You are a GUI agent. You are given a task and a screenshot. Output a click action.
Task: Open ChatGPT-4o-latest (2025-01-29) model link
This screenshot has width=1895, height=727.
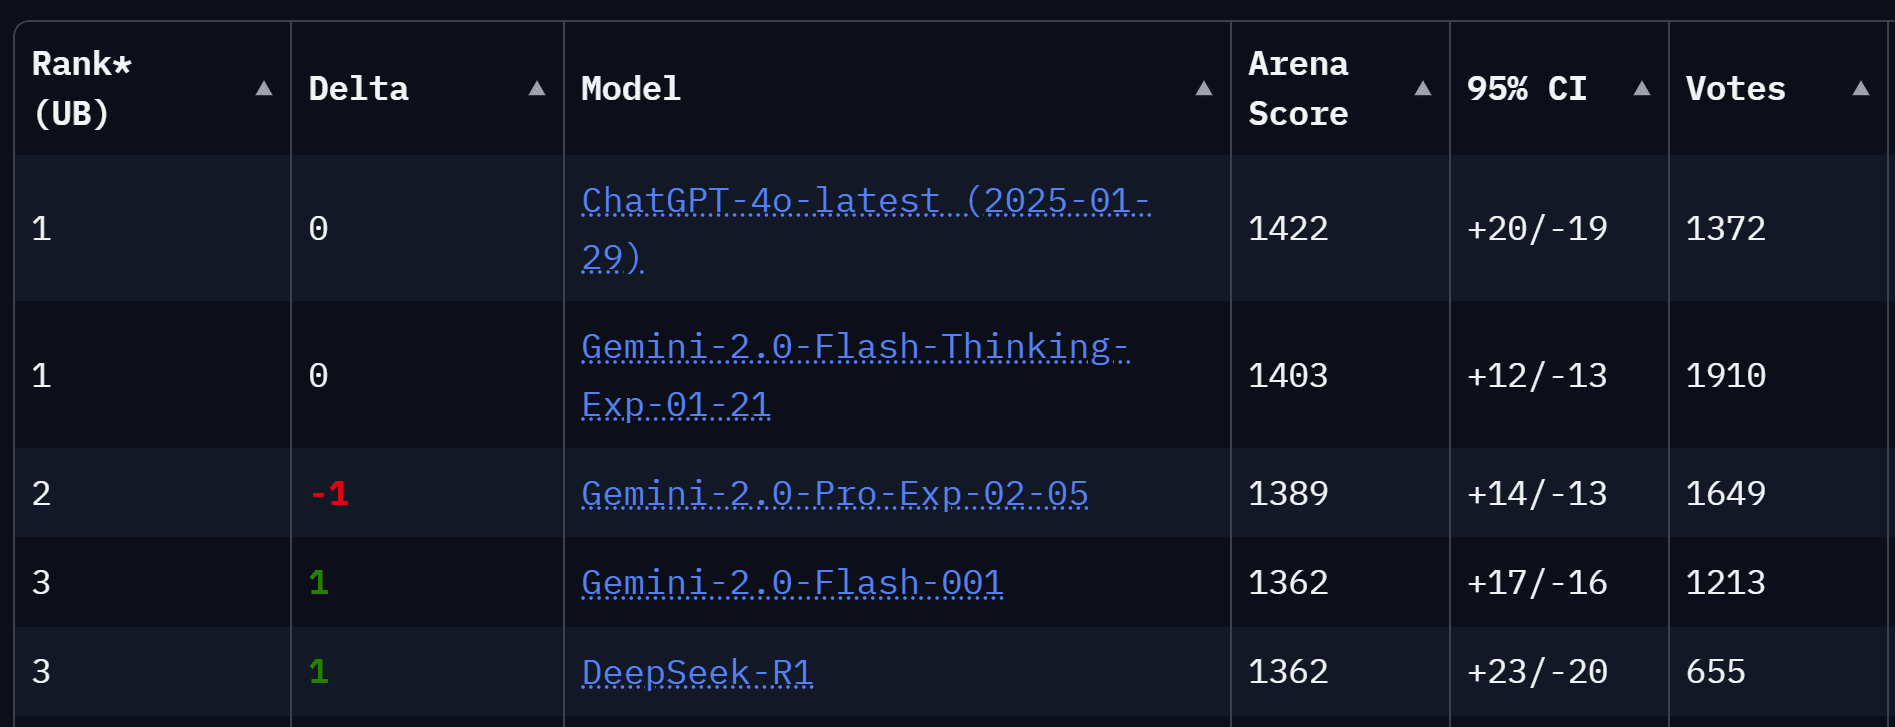tap(866, 228)
